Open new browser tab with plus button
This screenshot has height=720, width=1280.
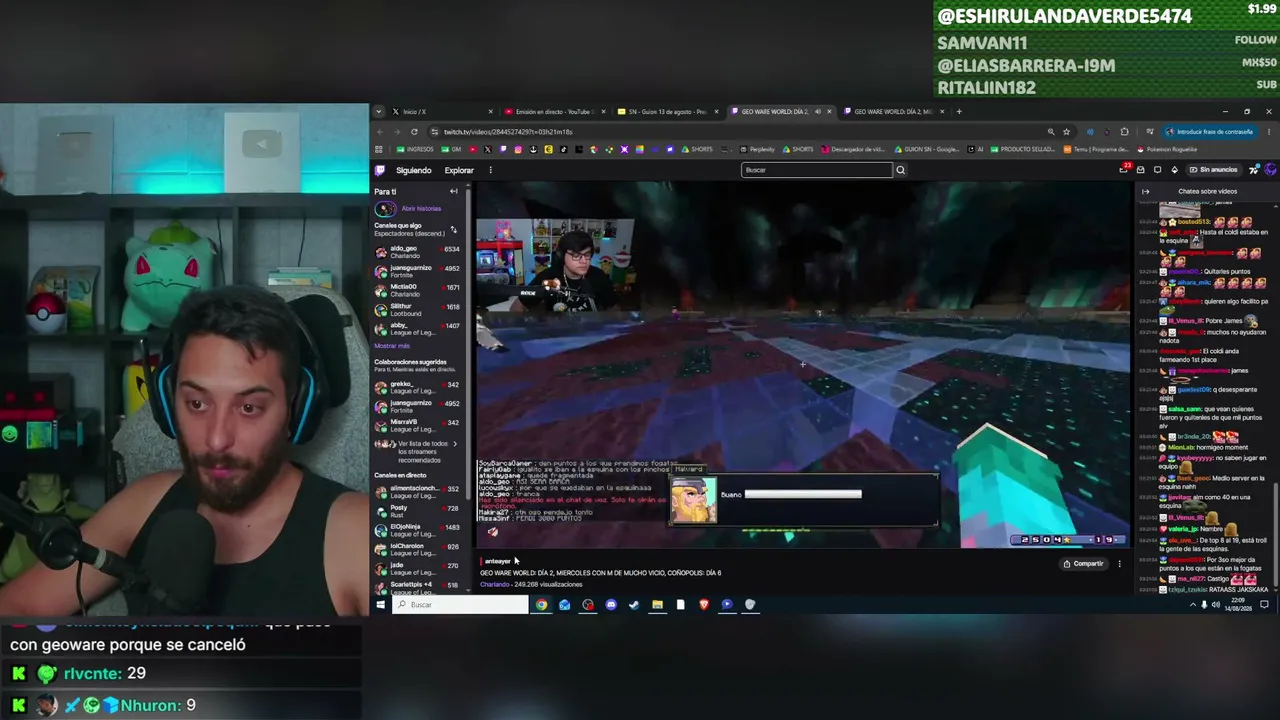(x=959, y=111)
